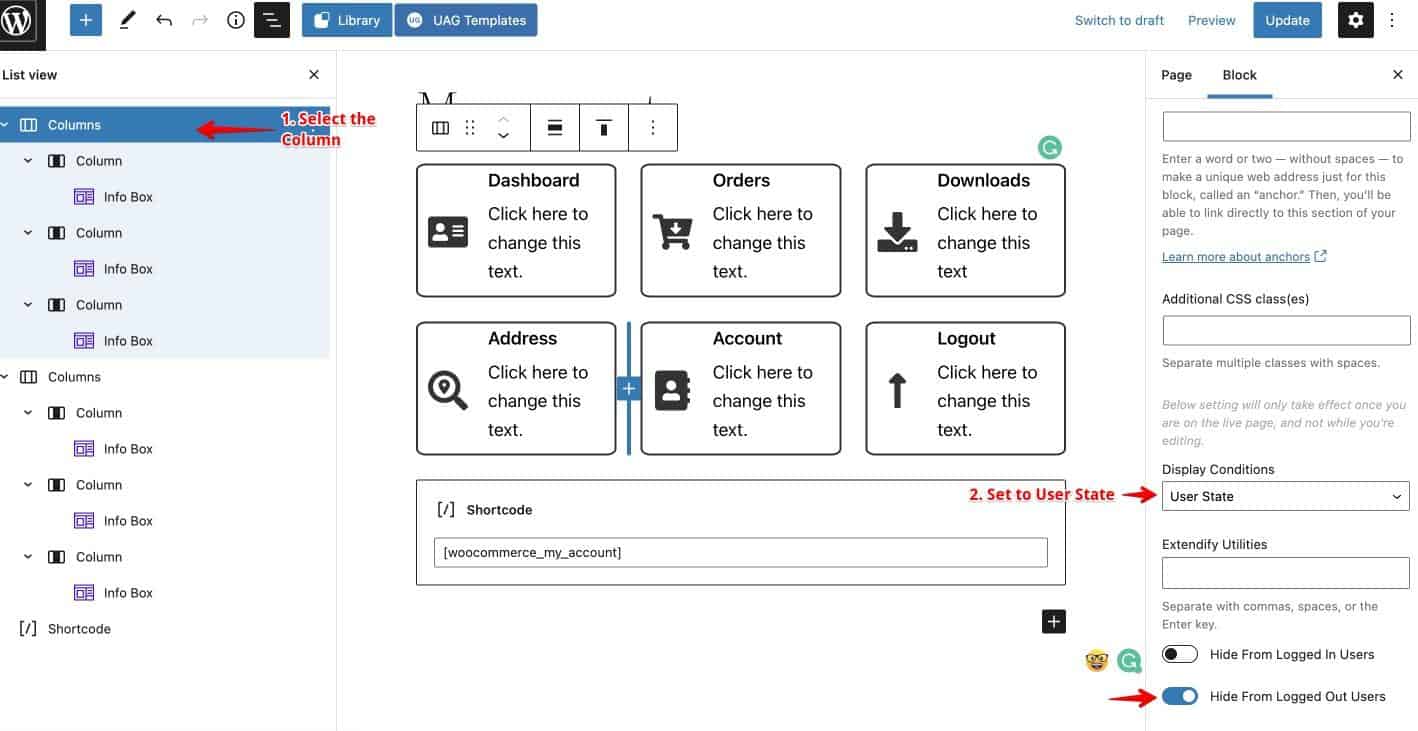Select the Logout heading text
This screenshot has height=731, width=1418.
(x=966, y=339)
